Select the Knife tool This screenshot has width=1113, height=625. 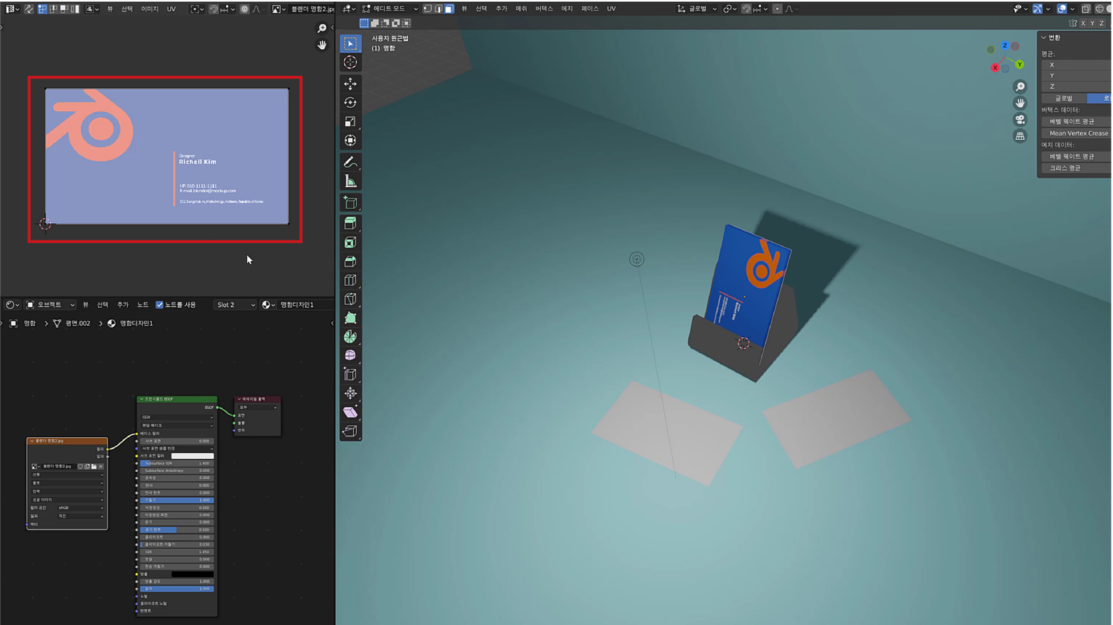[350, 299]
